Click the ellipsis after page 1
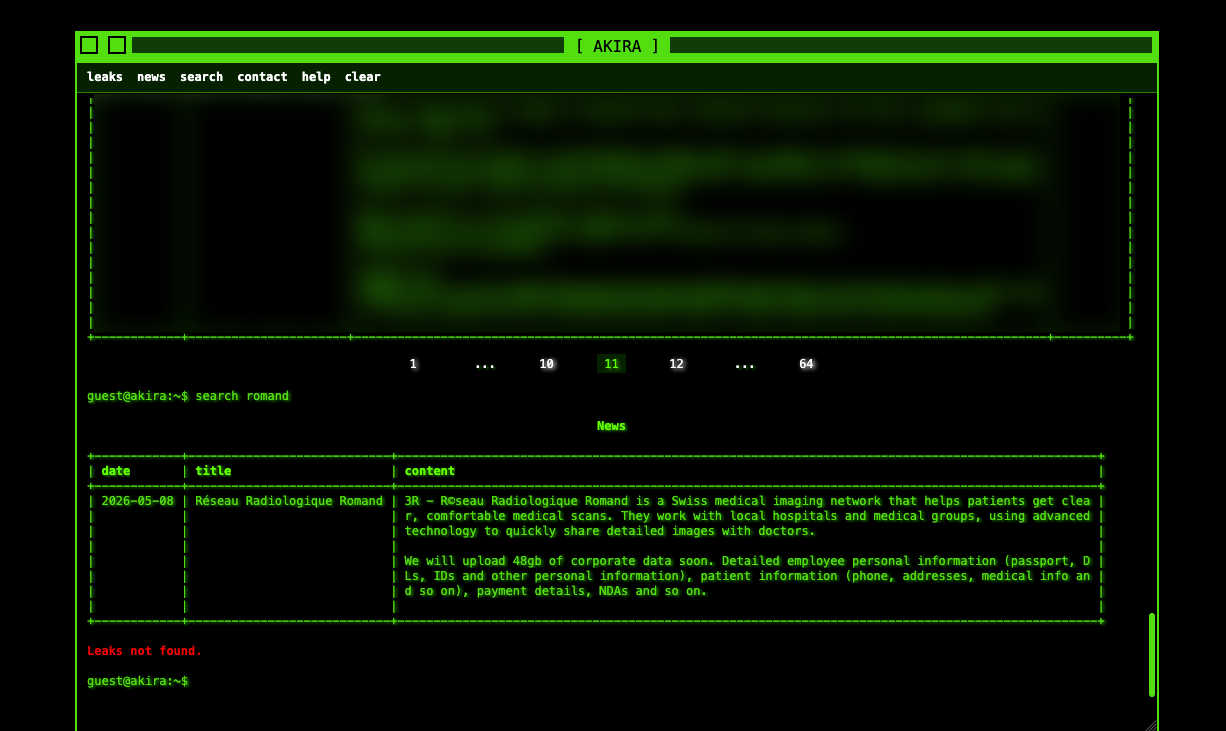The width and height of the screenshot is (1226, 731). tap(485, 364)
